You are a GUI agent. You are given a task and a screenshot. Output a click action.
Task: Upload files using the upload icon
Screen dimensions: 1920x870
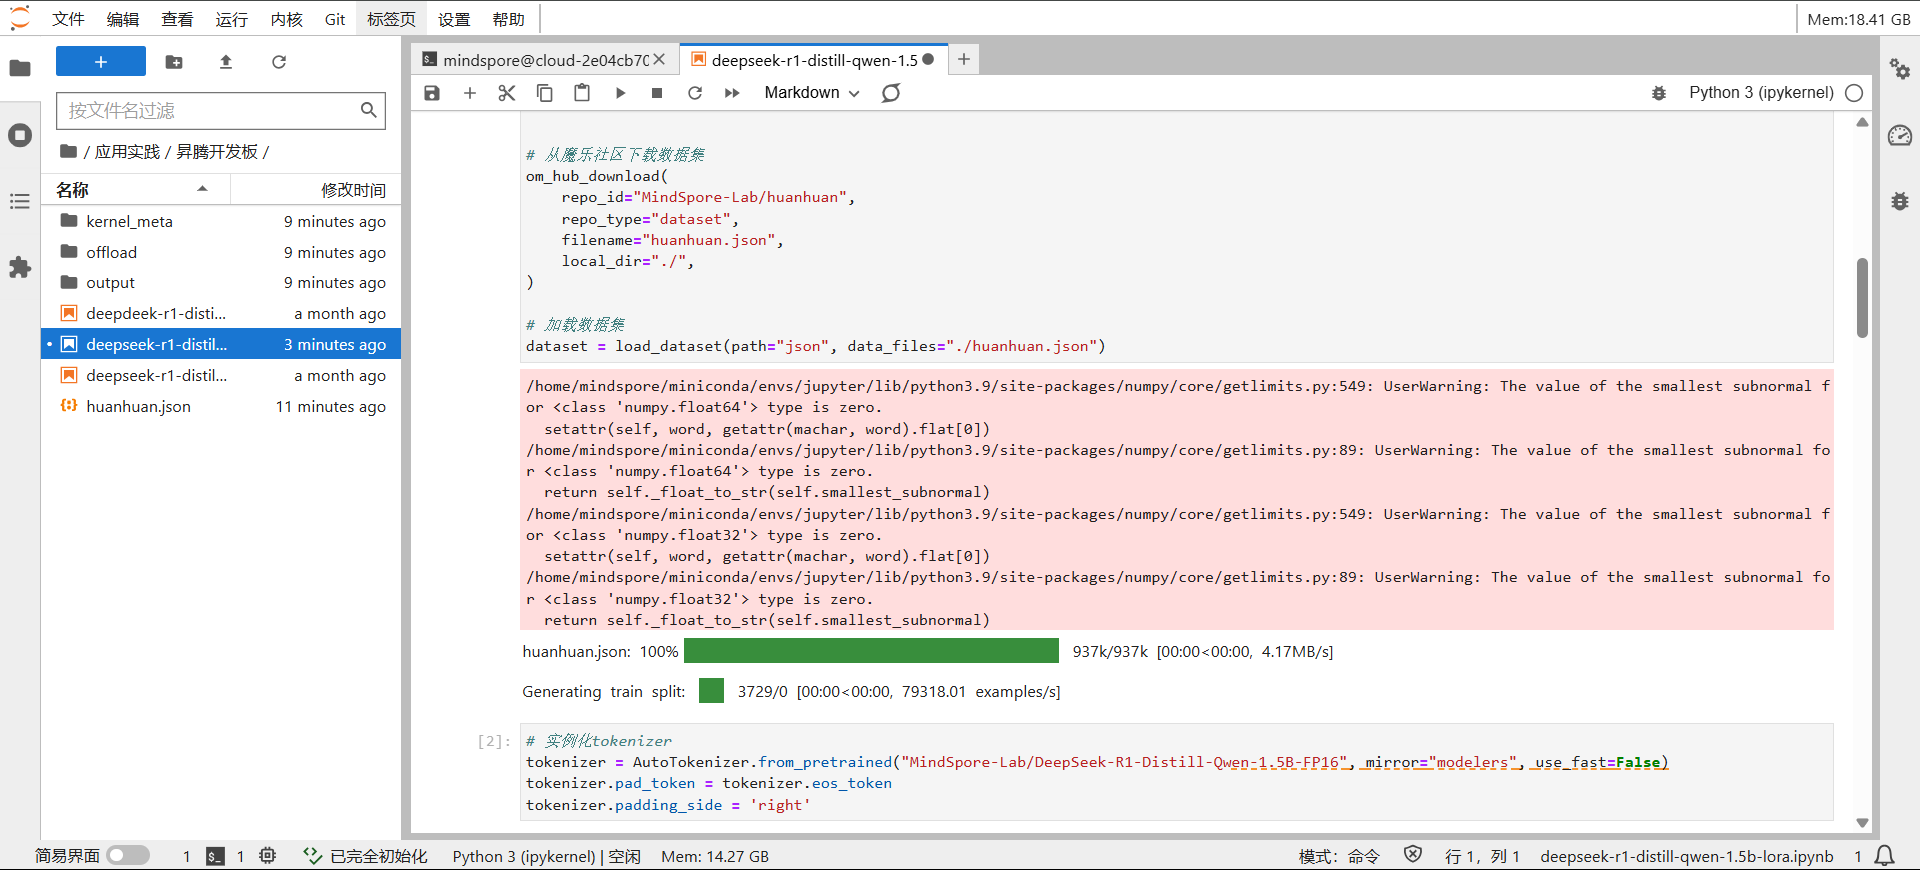[226, 62]
